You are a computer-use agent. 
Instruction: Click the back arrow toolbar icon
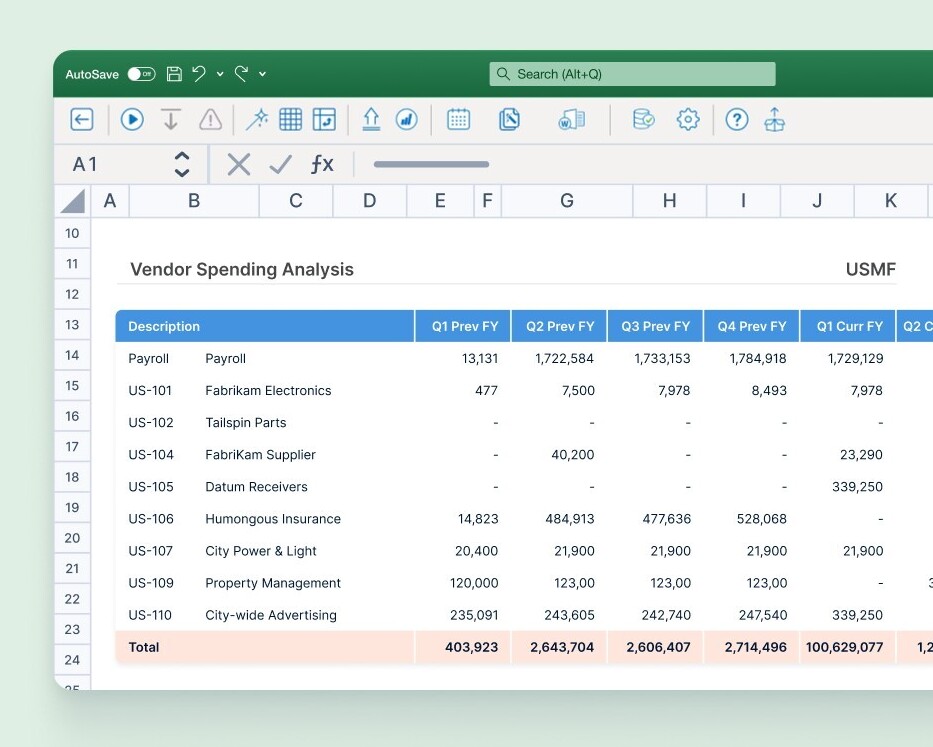[x=82, y=120]
